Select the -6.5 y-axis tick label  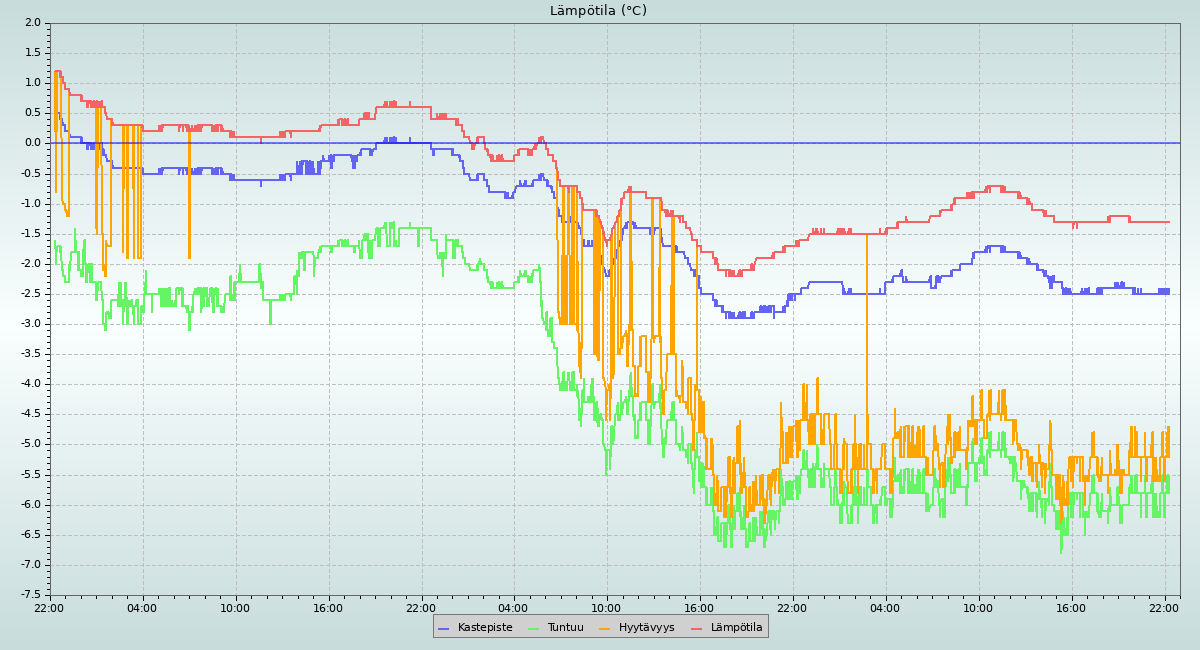(29, 535)
